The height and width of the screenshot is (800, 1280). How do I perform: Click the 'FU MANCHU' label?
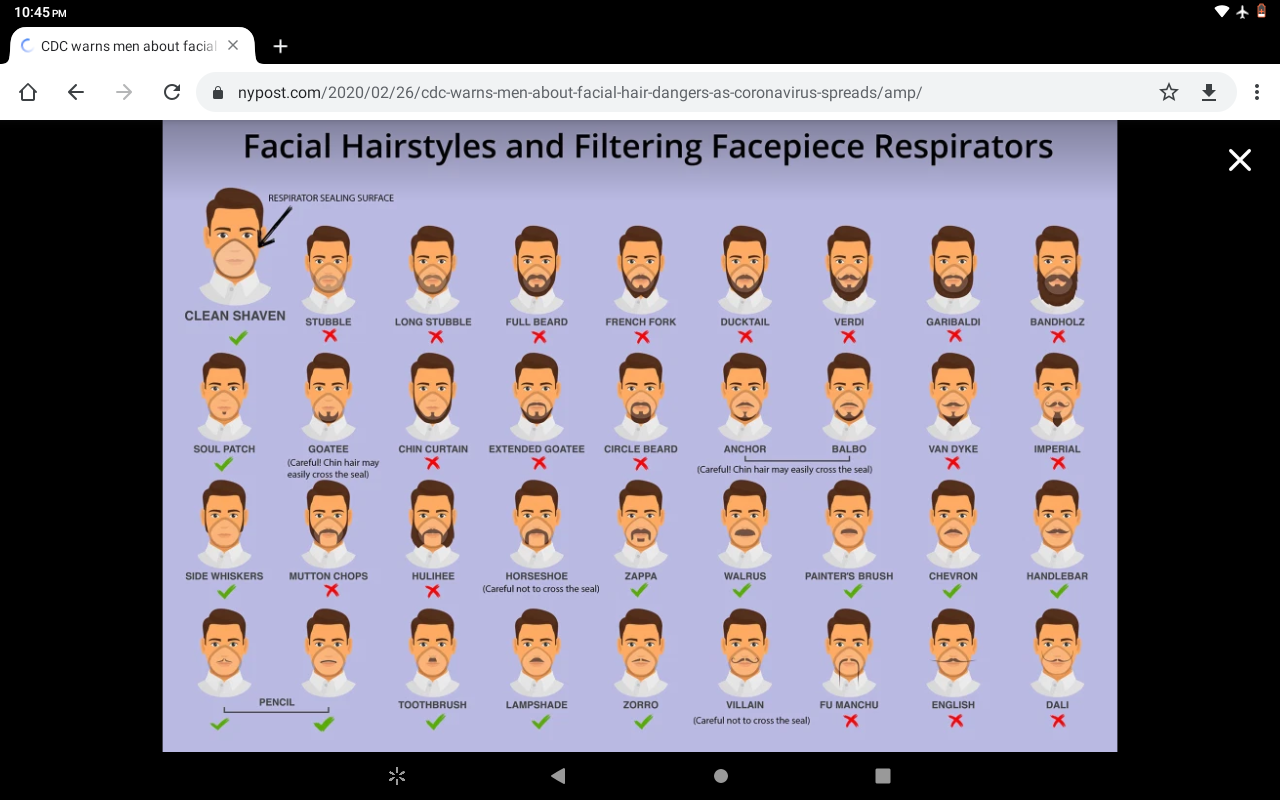[849, 705]
